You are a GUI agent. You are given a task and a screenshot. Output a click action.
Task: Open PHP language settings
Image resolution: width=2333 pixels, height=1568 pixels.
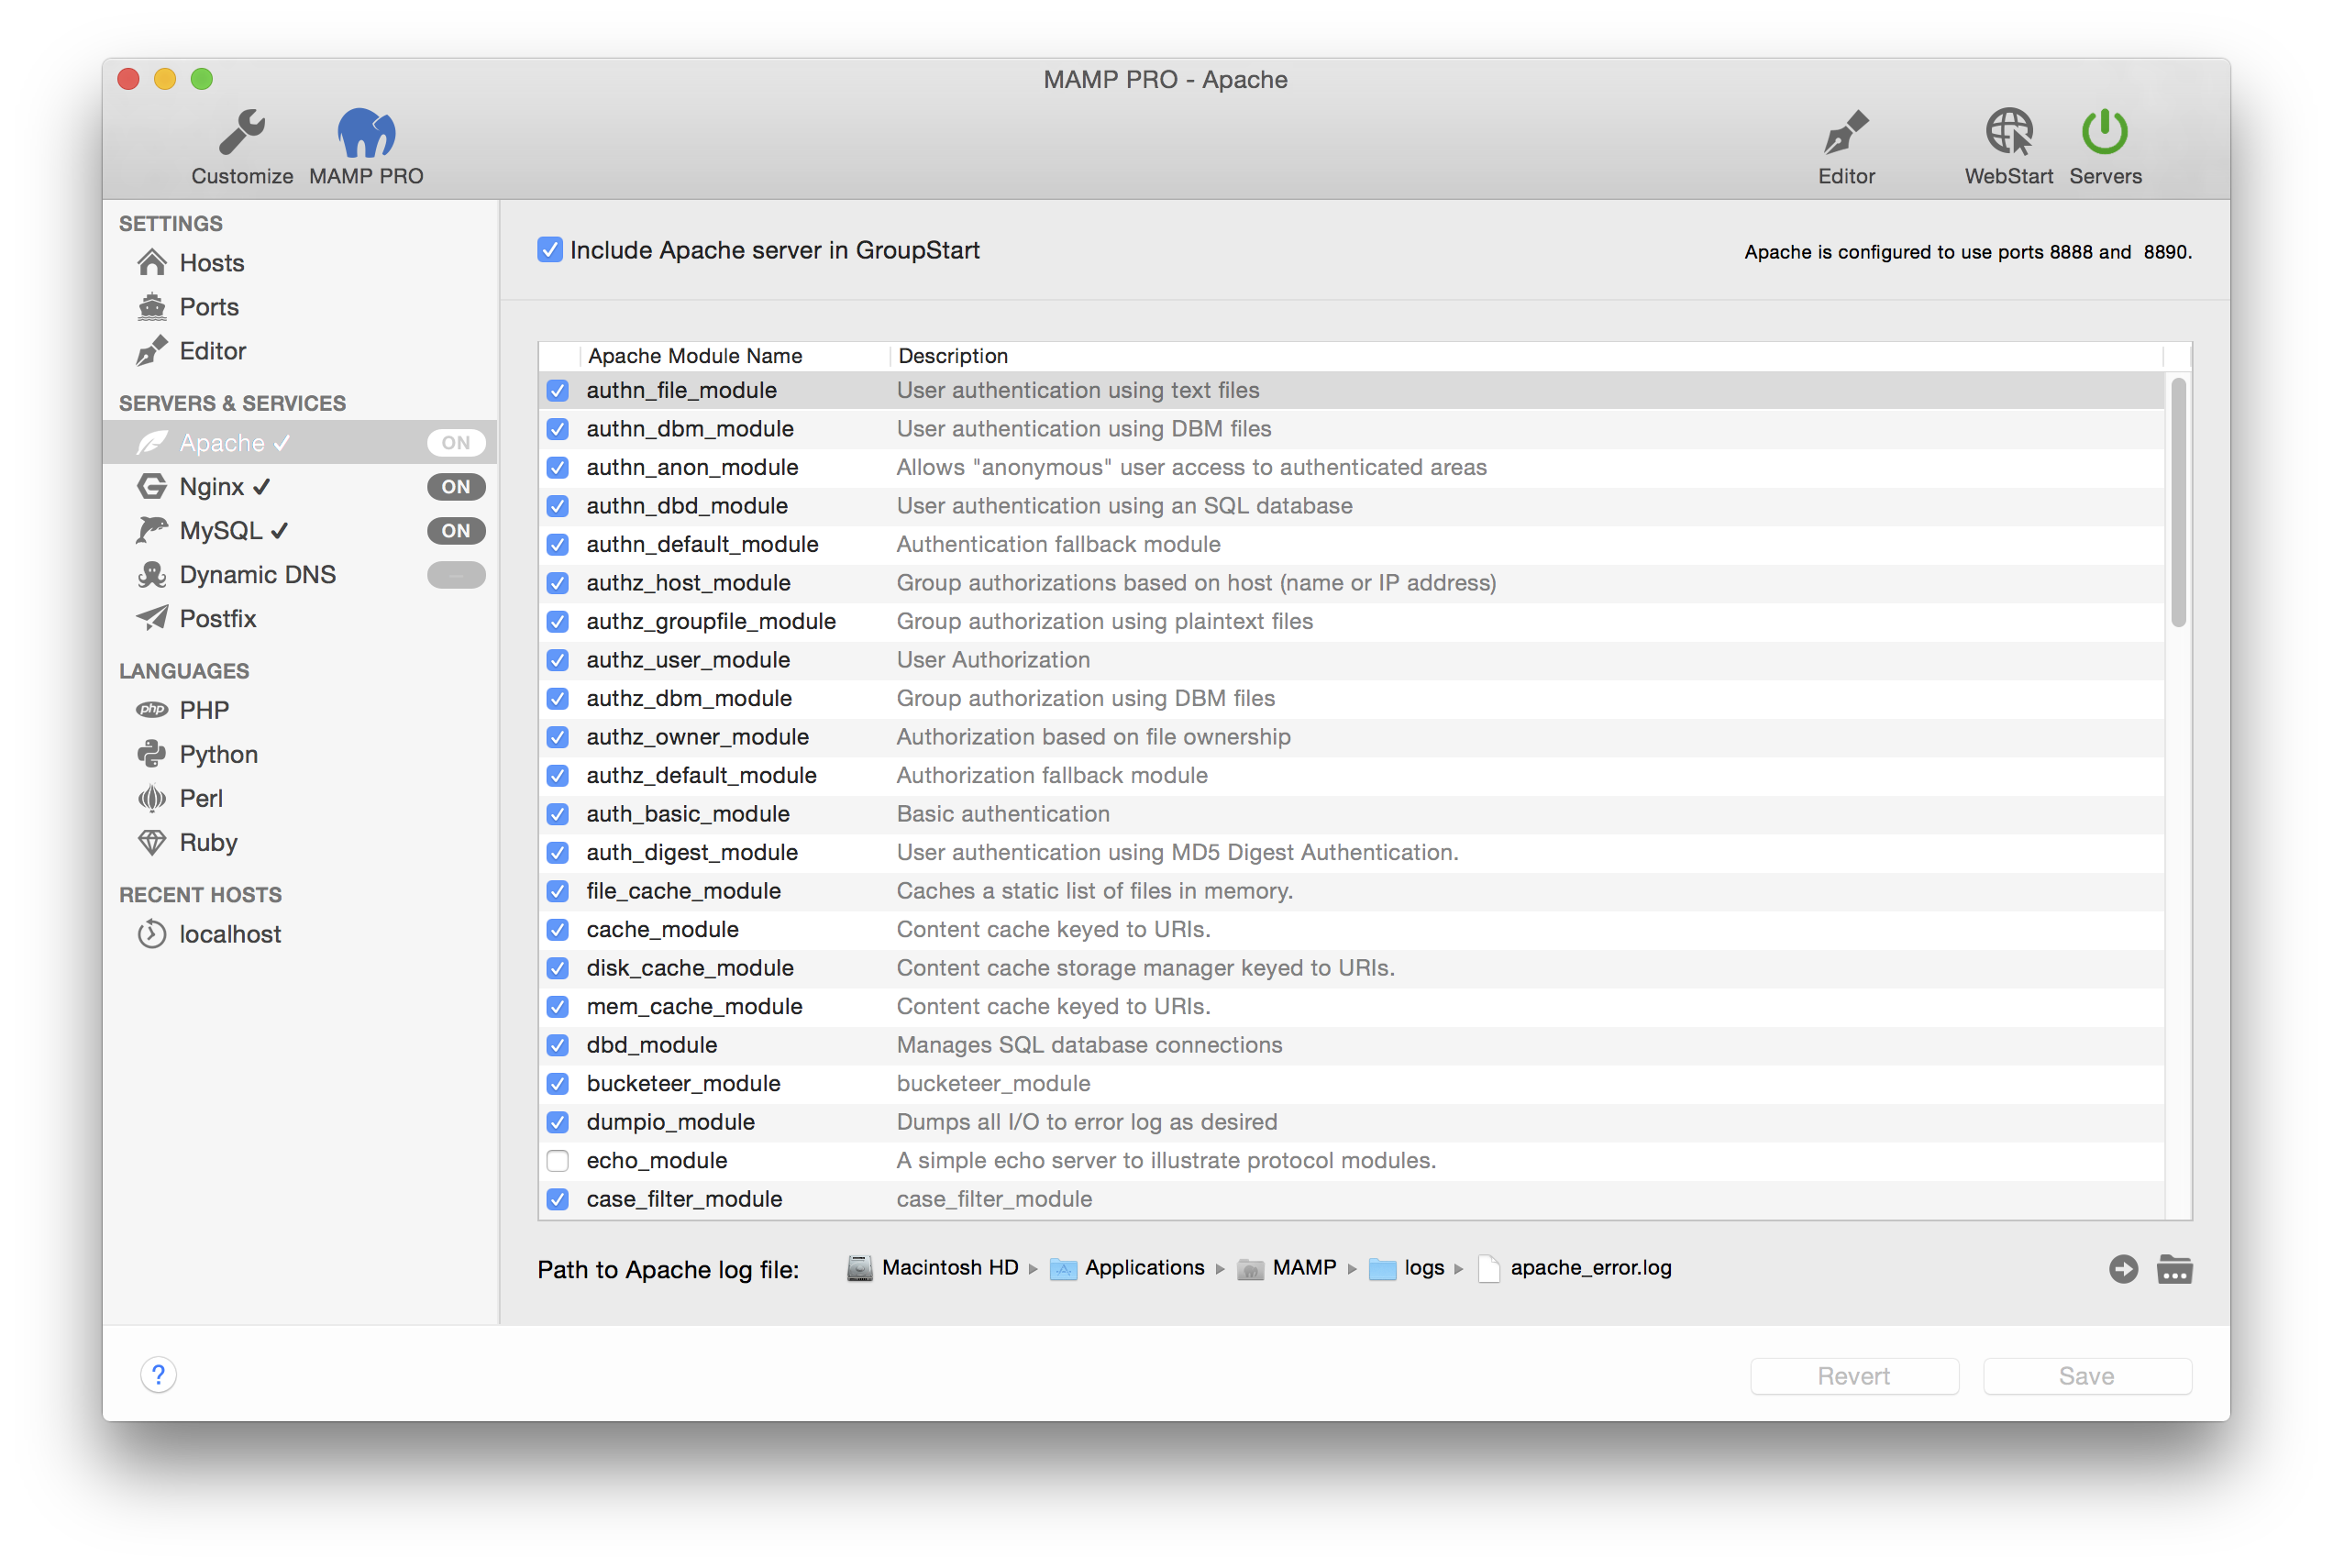[x=204, y=710]
